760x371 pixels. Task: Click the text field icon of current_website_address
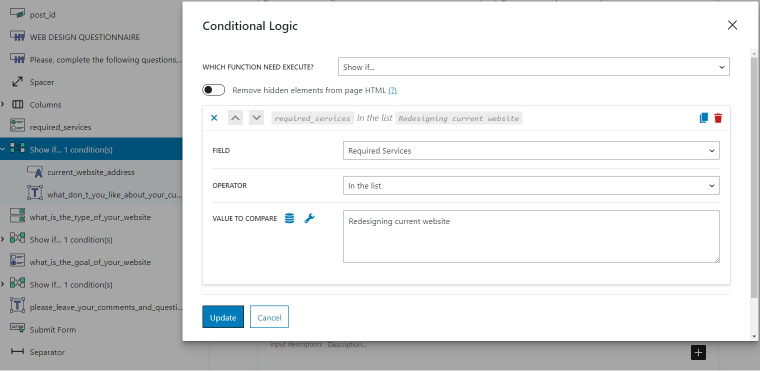pyautogui.click(x=35, y=171)
